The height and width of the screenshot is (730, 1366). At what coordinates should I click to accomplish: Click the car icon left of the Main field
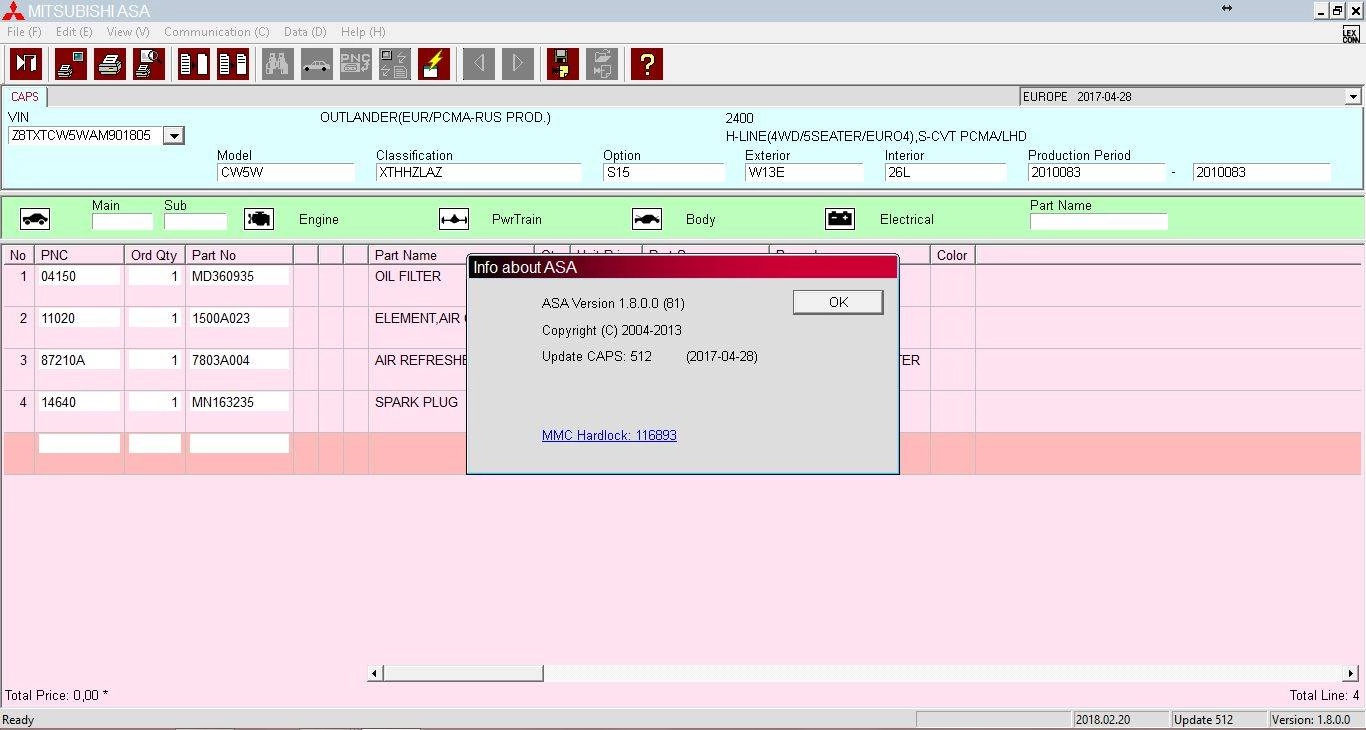[x=35, y=219]
